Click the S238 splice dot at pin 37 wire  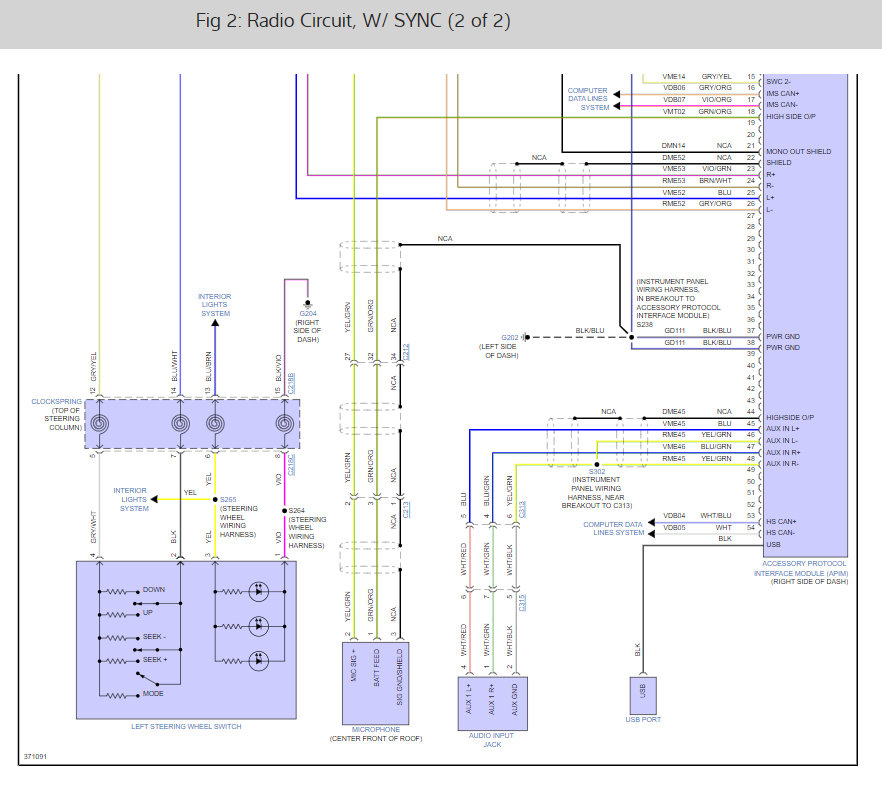631,337
